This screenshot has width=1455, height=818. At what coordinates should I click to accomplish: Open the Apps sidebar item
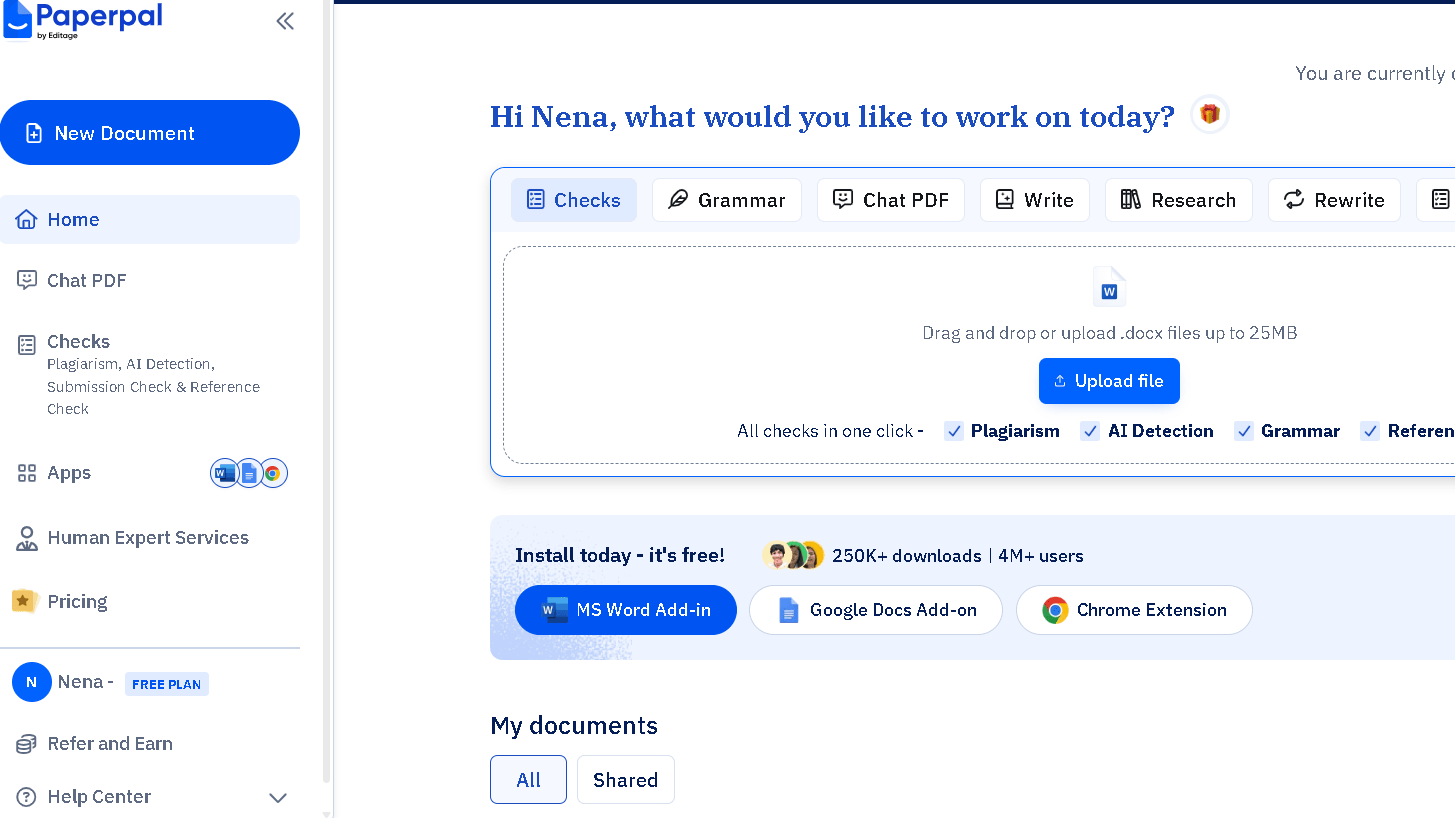tap(69, 473)
